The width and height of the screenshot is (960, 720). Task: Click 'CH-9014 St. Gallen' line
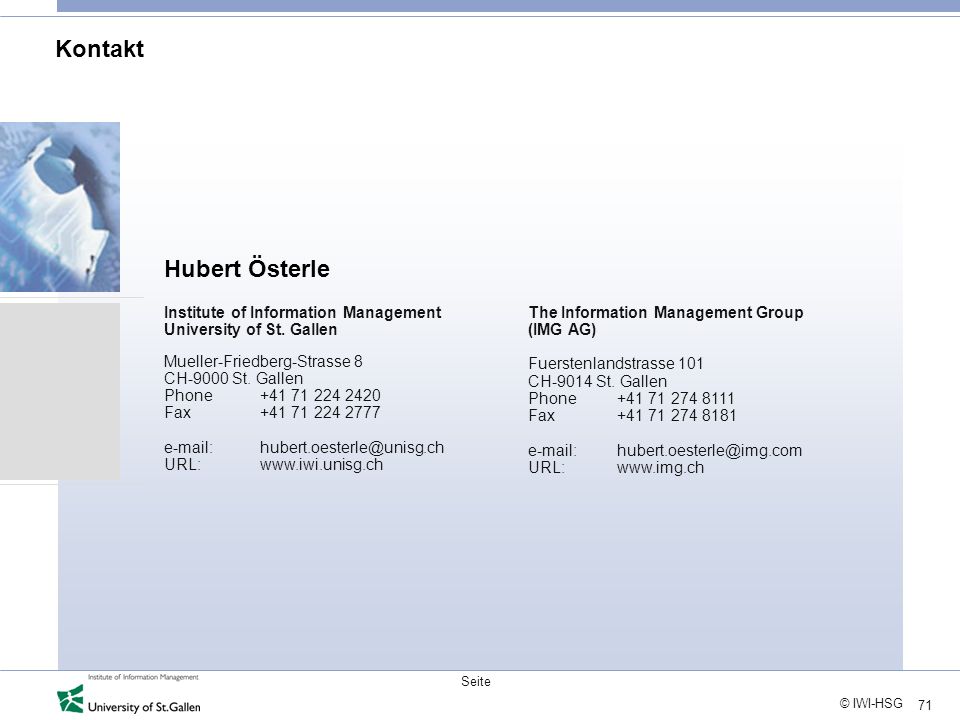[598, 381]
